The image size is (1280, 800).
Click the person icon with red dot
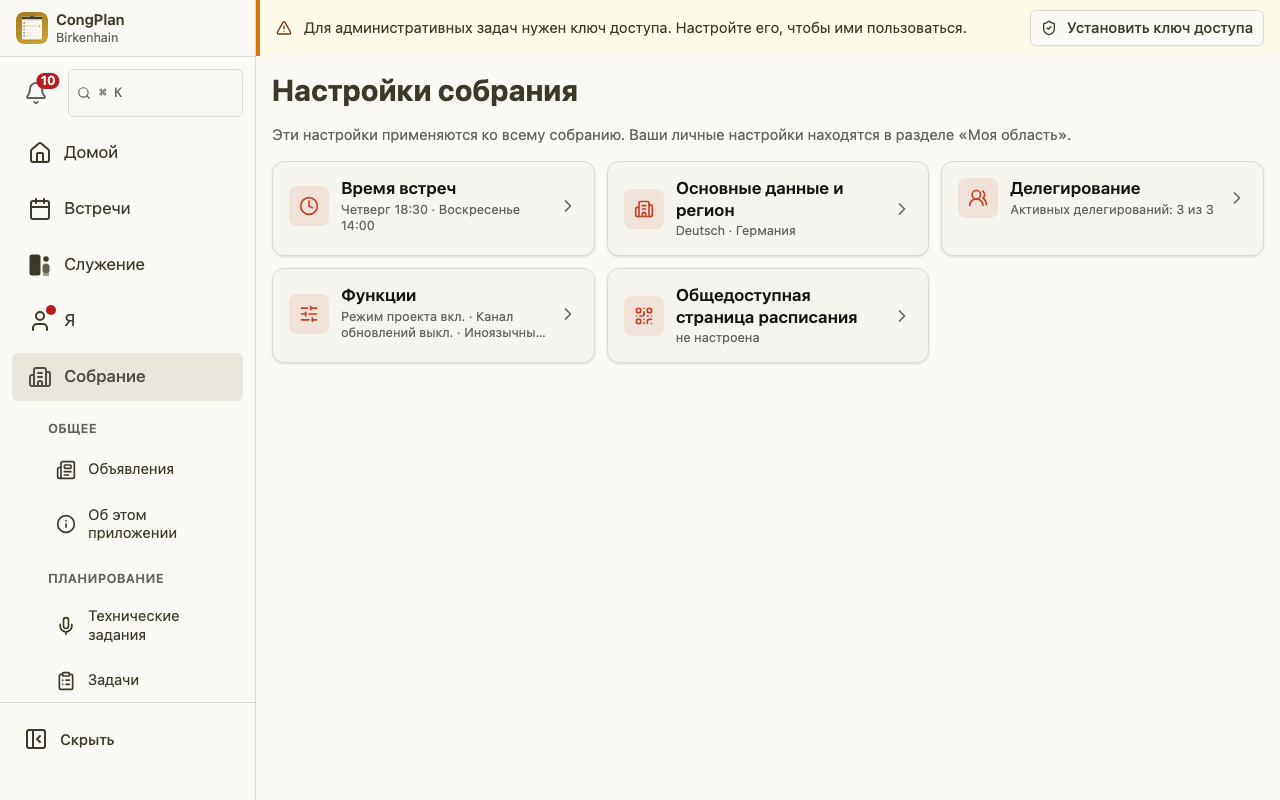click(x=40, y=321)
